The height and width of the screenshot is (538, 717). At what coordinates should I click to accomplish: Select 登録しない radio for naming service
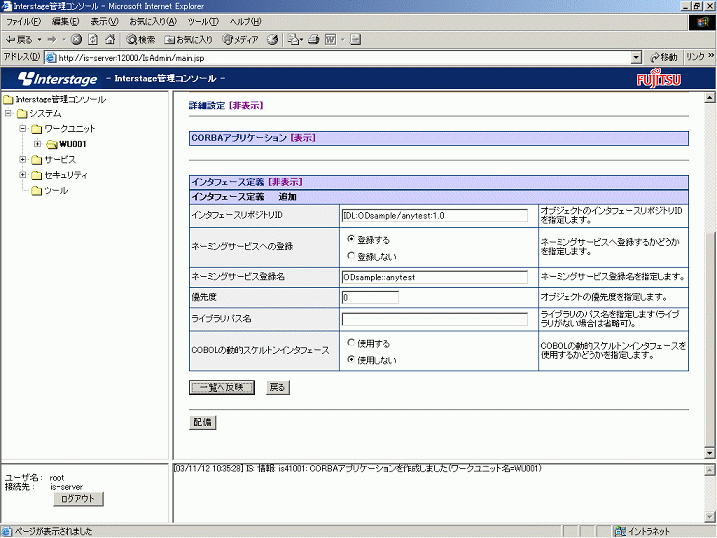(x=351, y=256)
